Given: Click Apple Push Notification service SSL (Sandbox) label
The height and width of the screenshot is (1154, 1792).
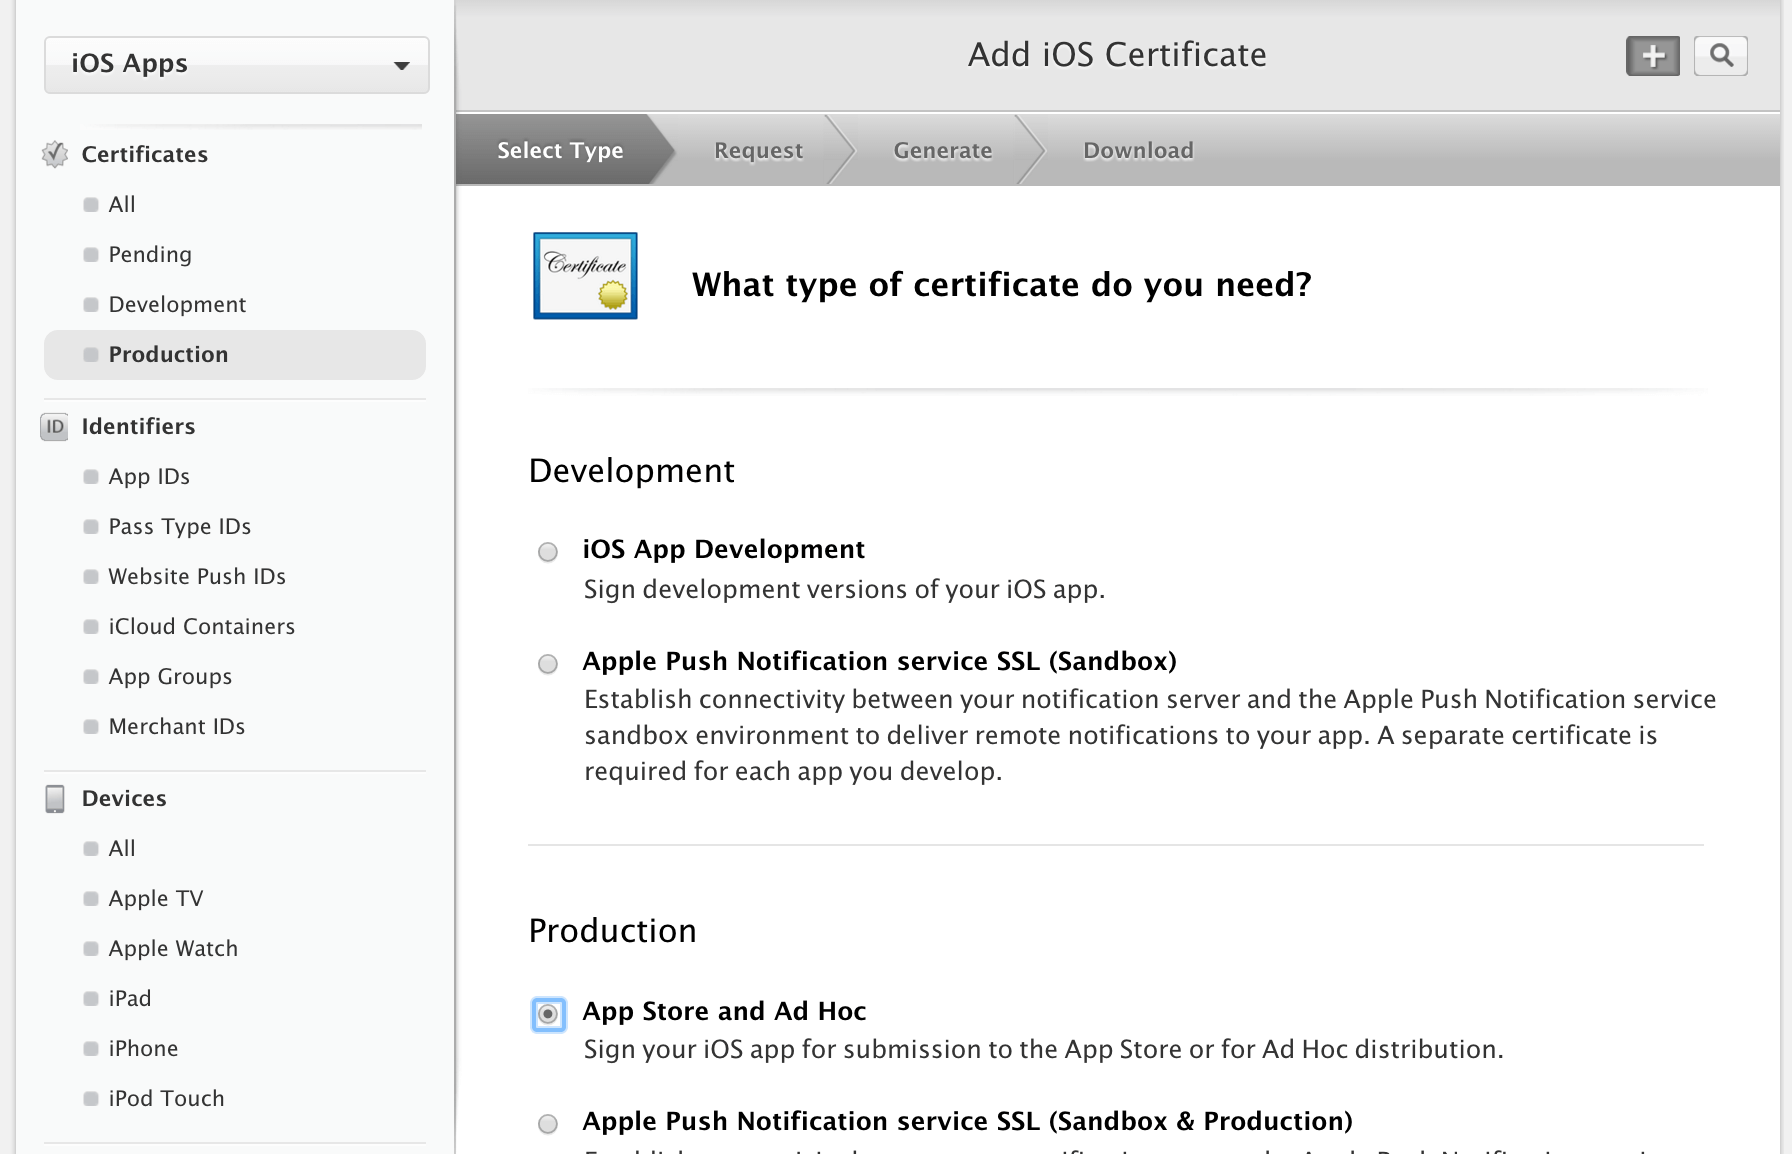Looking at the screenshot, I should point(880,661).
